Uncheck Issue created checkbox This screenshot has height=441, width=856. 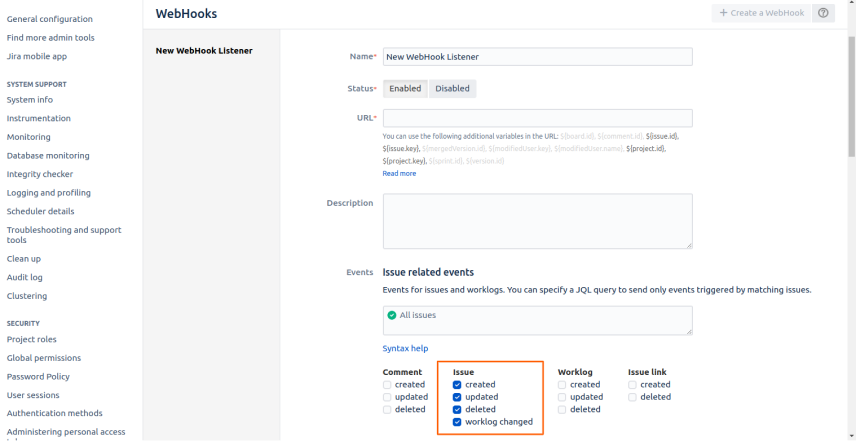coord(457,385)
